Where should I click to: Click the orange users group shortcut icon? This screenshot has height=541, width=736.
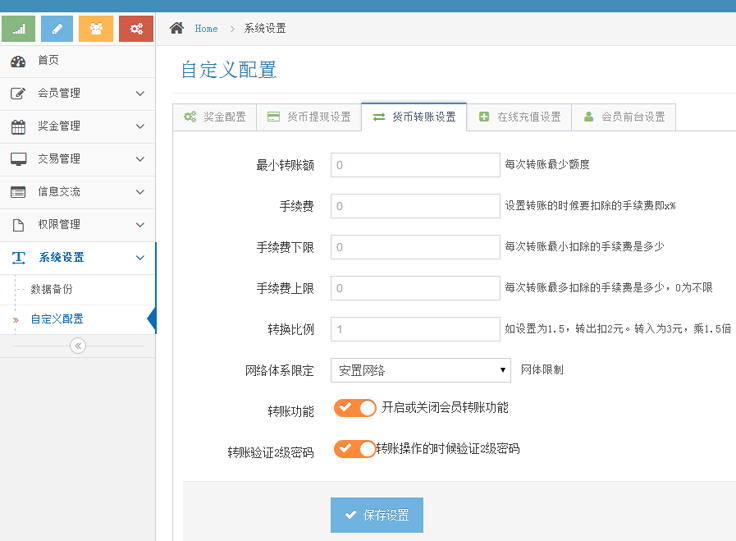(96, 29)
